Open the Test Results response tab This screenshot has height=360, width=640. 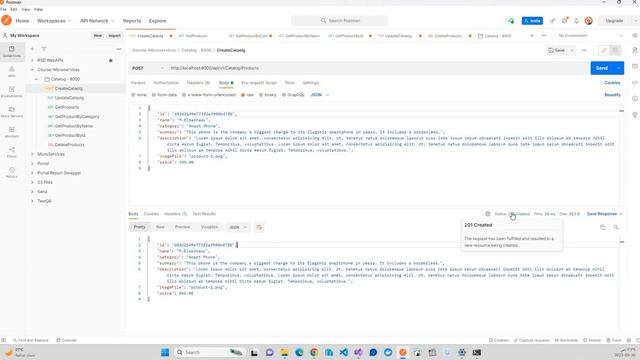204,214
